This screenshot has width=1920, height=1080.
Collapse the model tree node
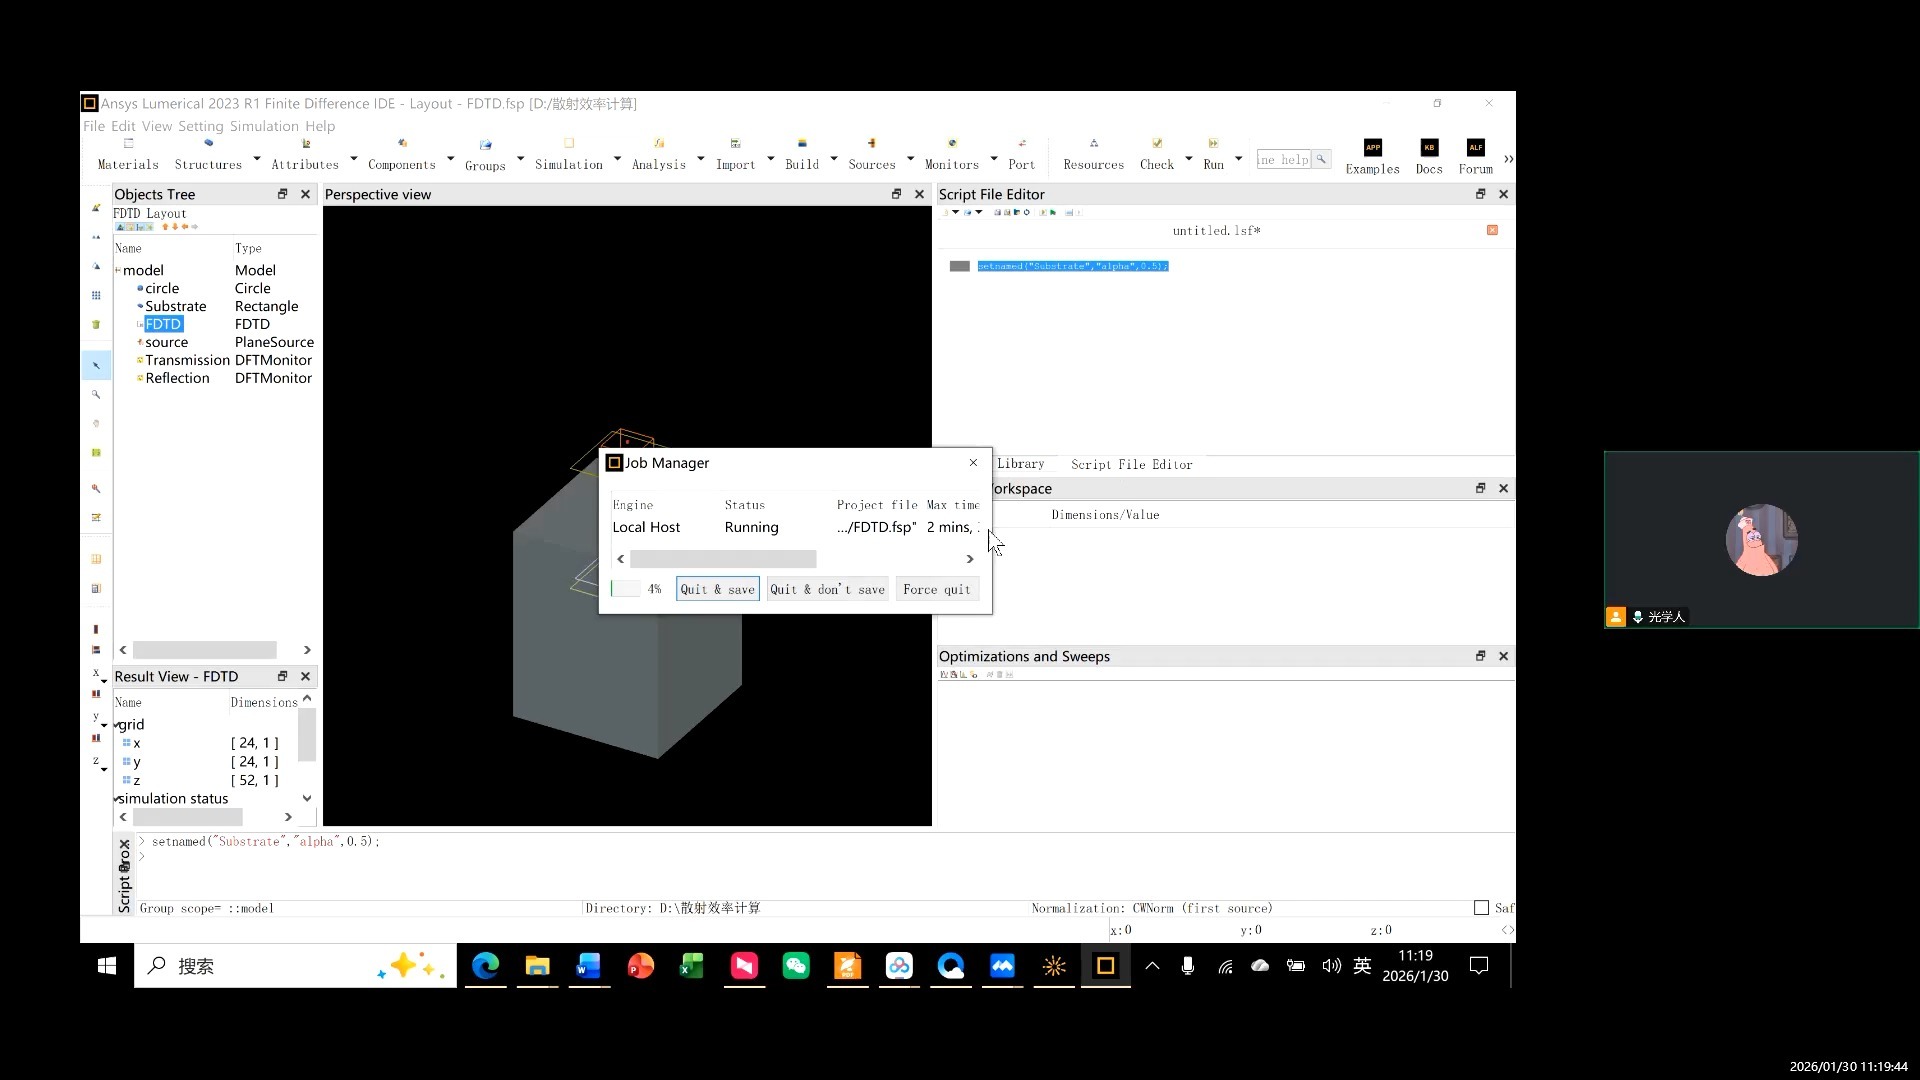point(118,271)
